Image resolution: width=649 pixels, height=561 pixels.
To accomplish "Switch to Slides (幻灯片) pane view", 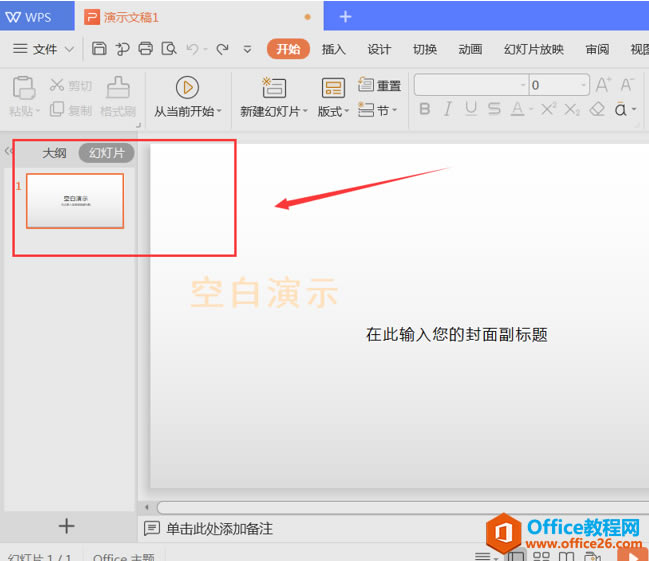I will click(107, 153).
